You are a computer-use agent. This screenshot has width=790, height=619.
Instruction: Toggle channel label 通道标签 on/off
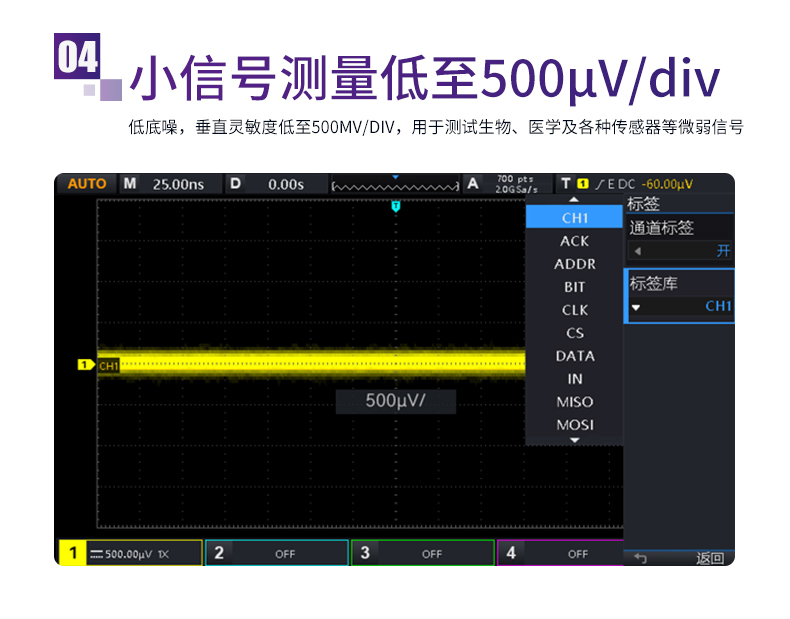point(680,239)
